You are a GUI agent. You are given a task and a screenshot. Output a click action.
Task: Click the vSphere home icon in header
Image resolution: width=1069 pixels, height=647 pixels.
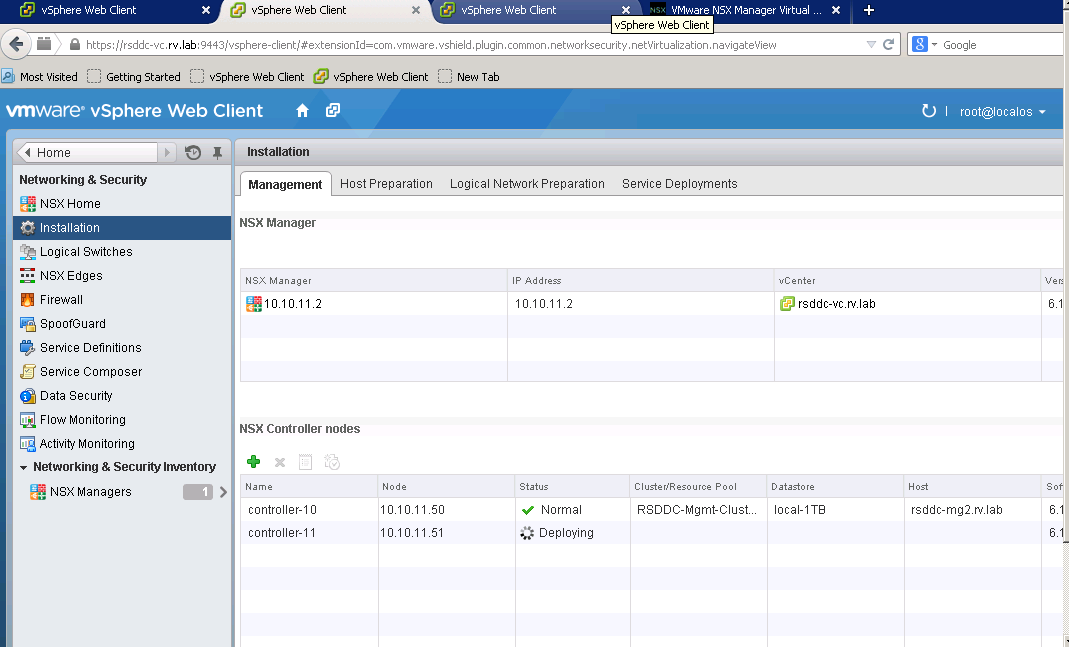tap(302, 110)
